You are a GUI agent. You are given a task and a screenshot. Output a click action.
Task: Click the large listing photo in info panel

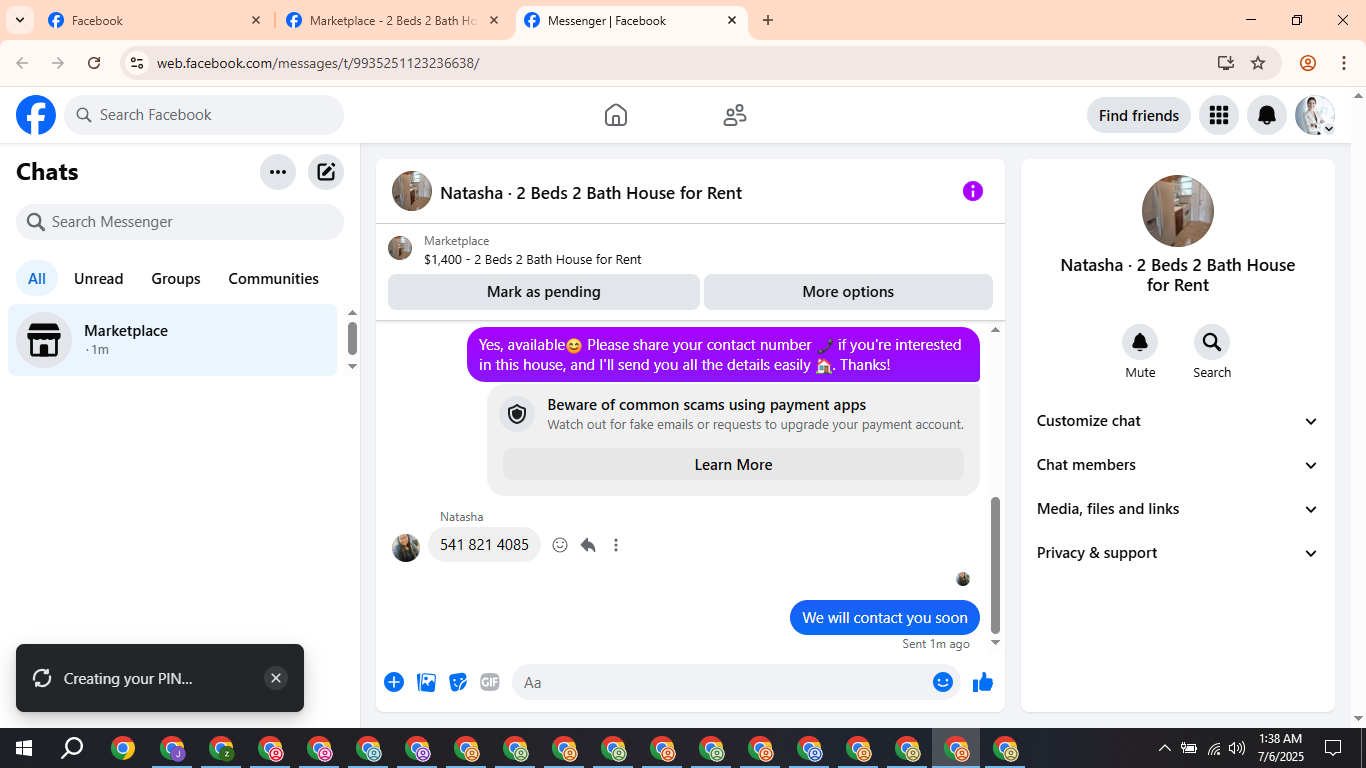[1178, 211]
